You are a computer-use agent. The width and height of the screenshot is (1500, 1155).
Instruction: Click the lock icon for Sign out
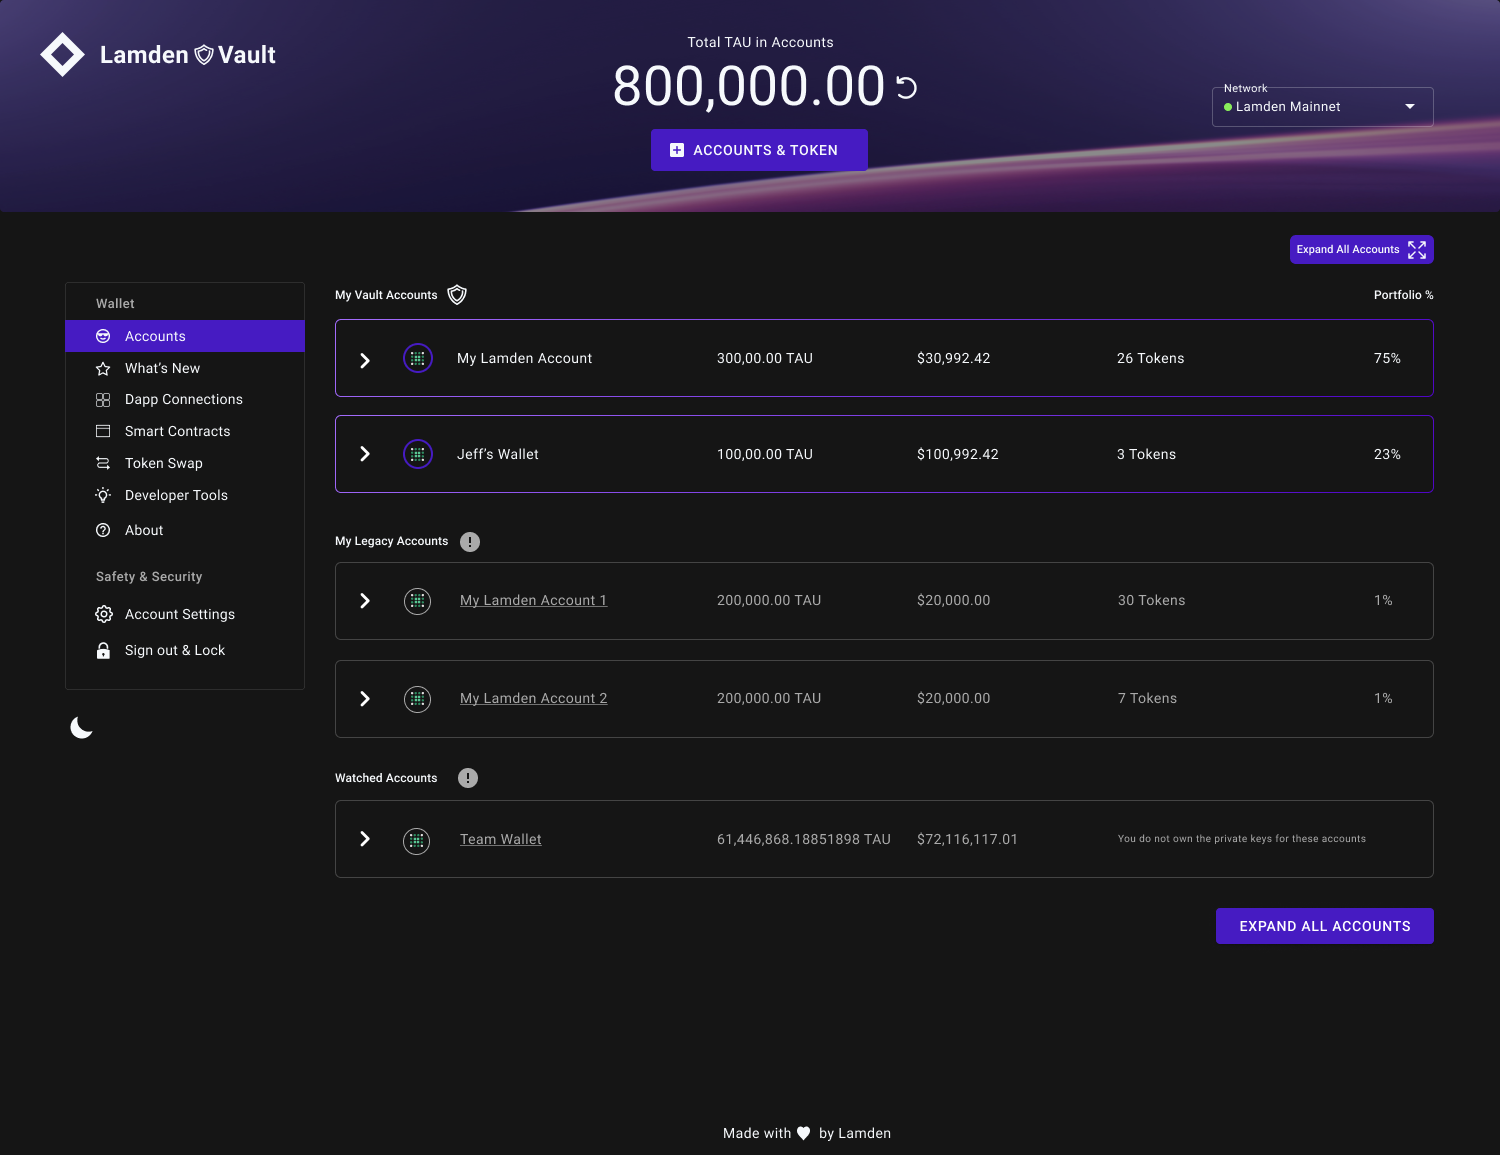coord(103,651)
